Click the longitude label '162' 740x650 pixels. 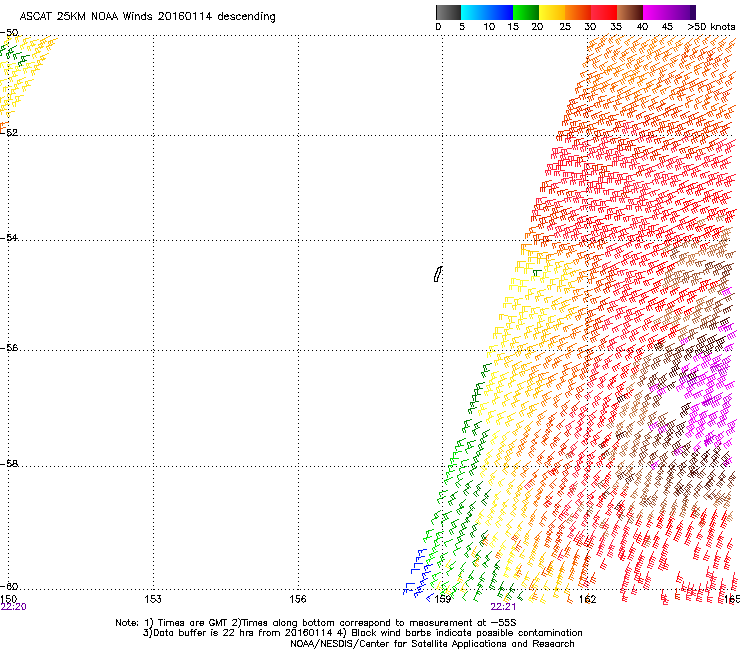[x=588, y=599]
